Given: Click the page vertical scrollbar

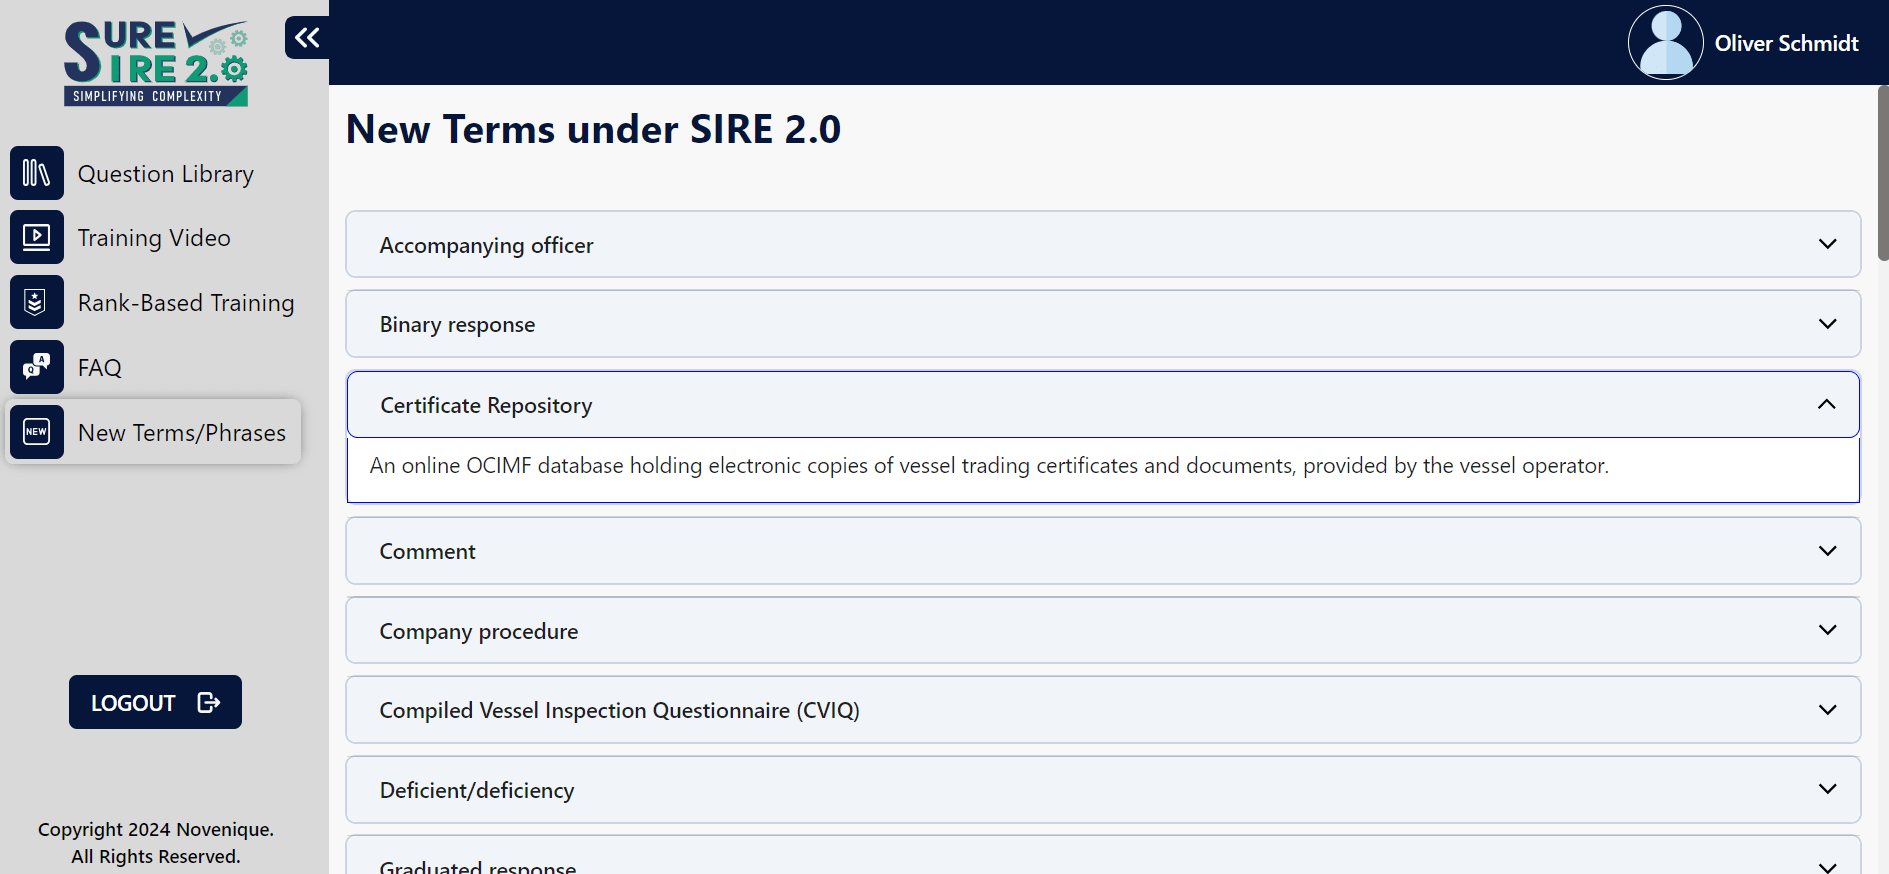Looking at the screenshot, I should coord(1883,173).
